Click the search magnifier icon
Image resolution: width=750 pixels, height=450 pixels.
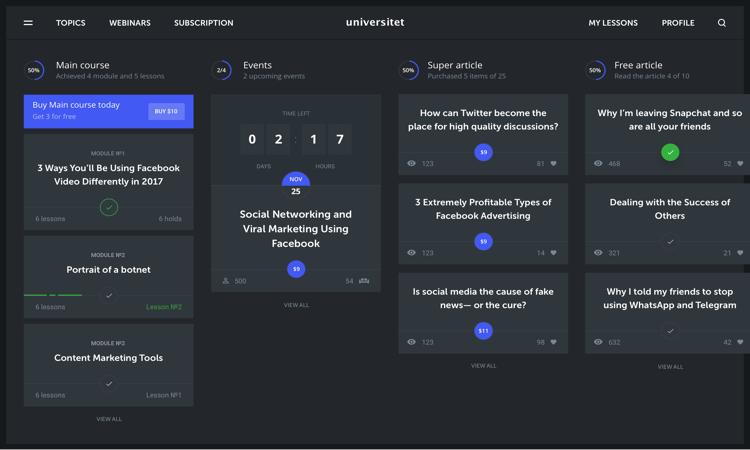pos(722,23)
